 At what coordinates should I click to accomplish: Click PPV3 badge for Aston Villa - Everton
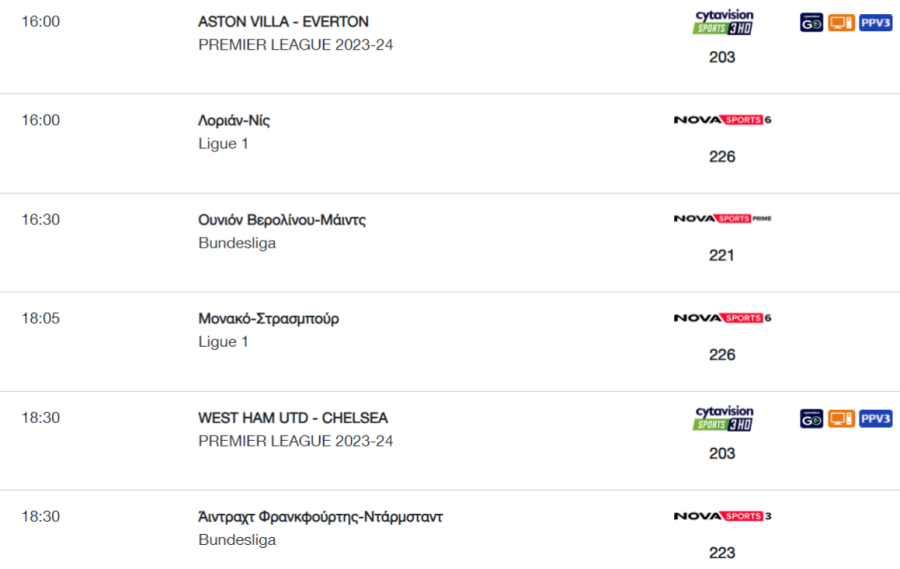[x=875, y=23]
